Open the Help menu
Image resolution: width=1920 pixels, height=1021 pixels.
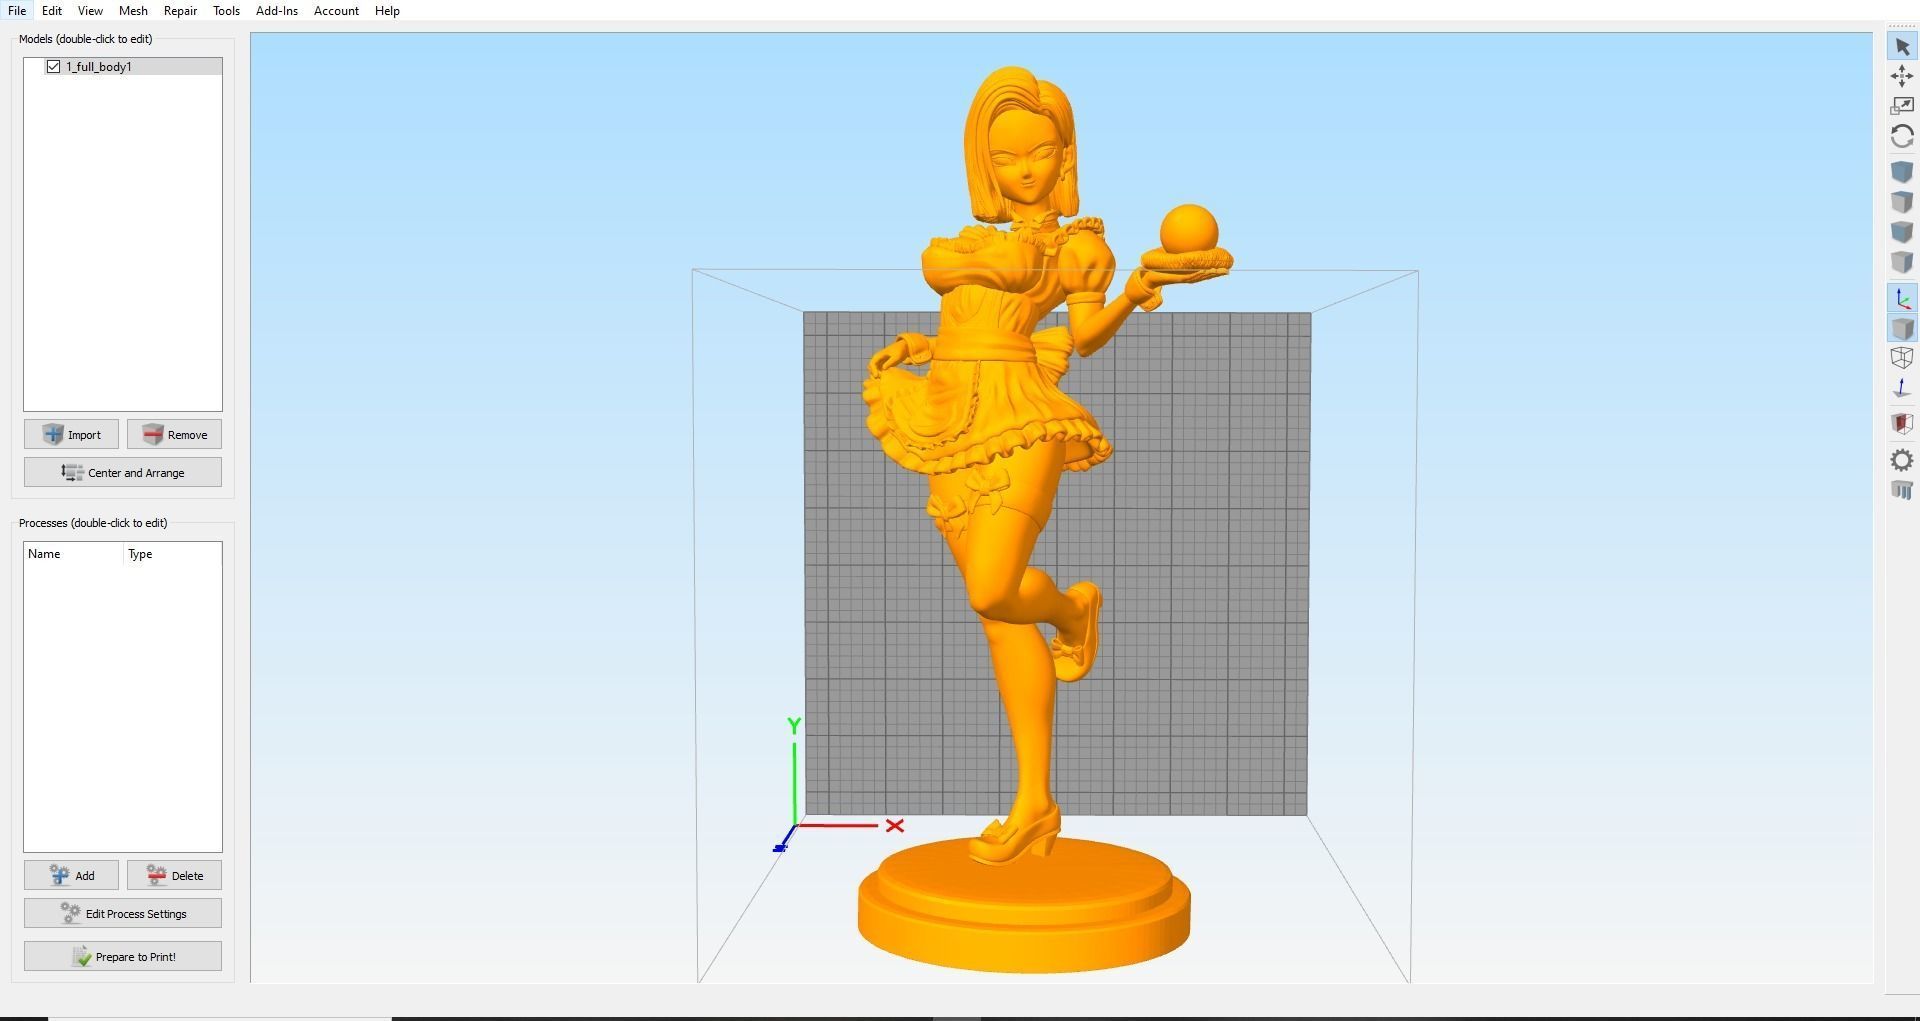click(x=387, y=11)
